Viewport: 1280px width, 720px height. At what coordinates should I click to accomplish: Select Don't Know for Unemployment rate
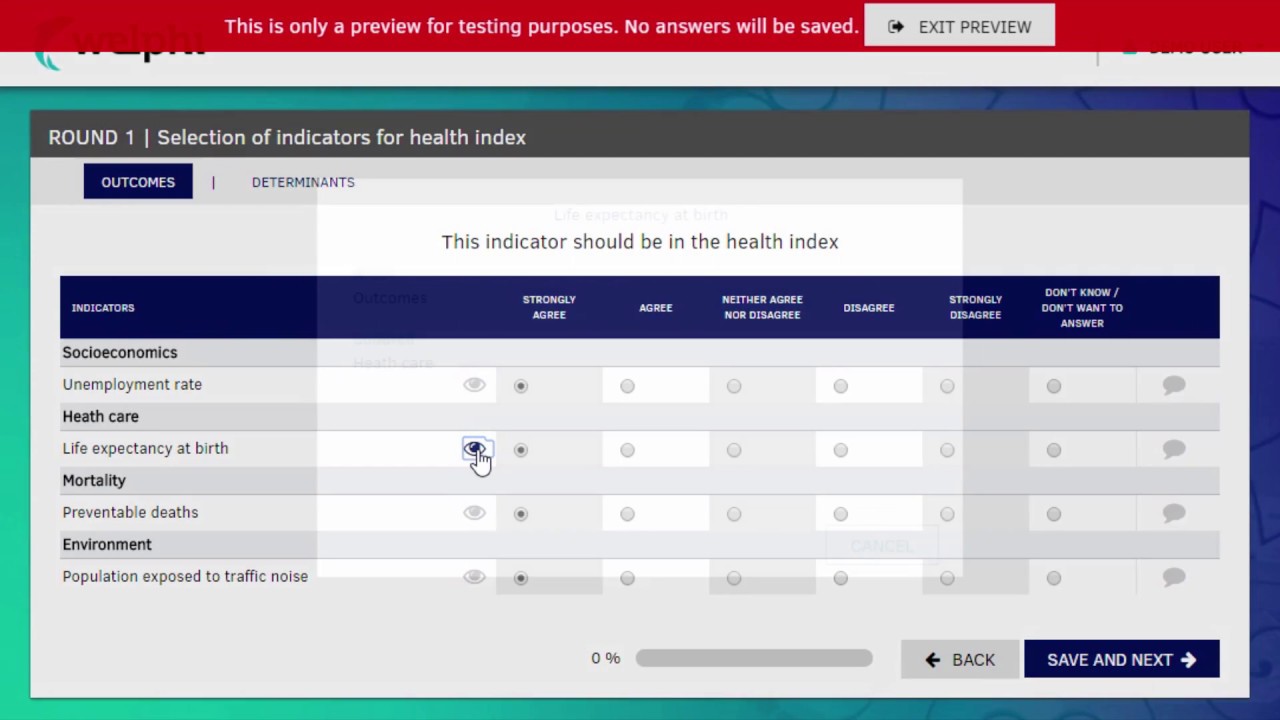(1054, 386)
